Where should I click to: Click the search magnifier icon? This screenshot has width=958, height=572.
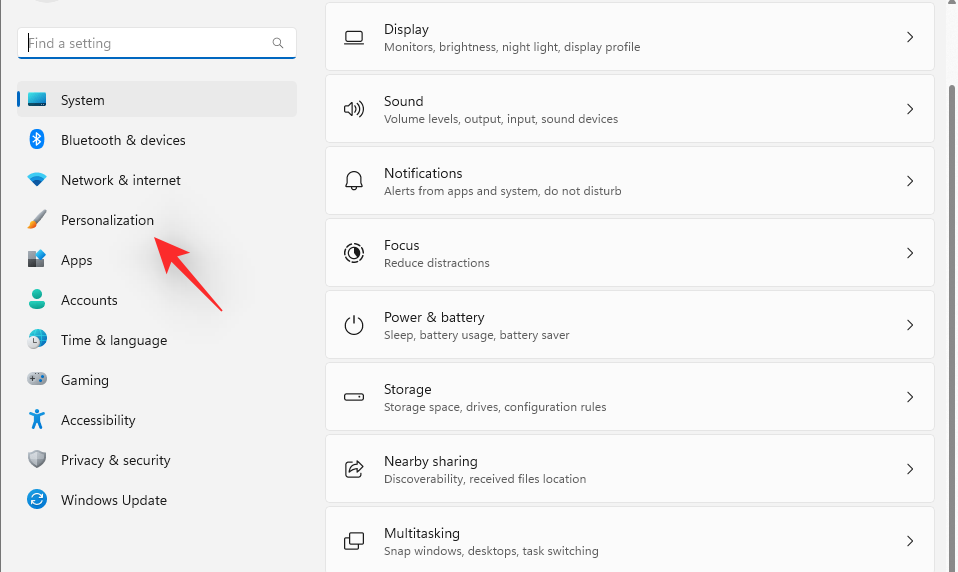tap(278, 44)
